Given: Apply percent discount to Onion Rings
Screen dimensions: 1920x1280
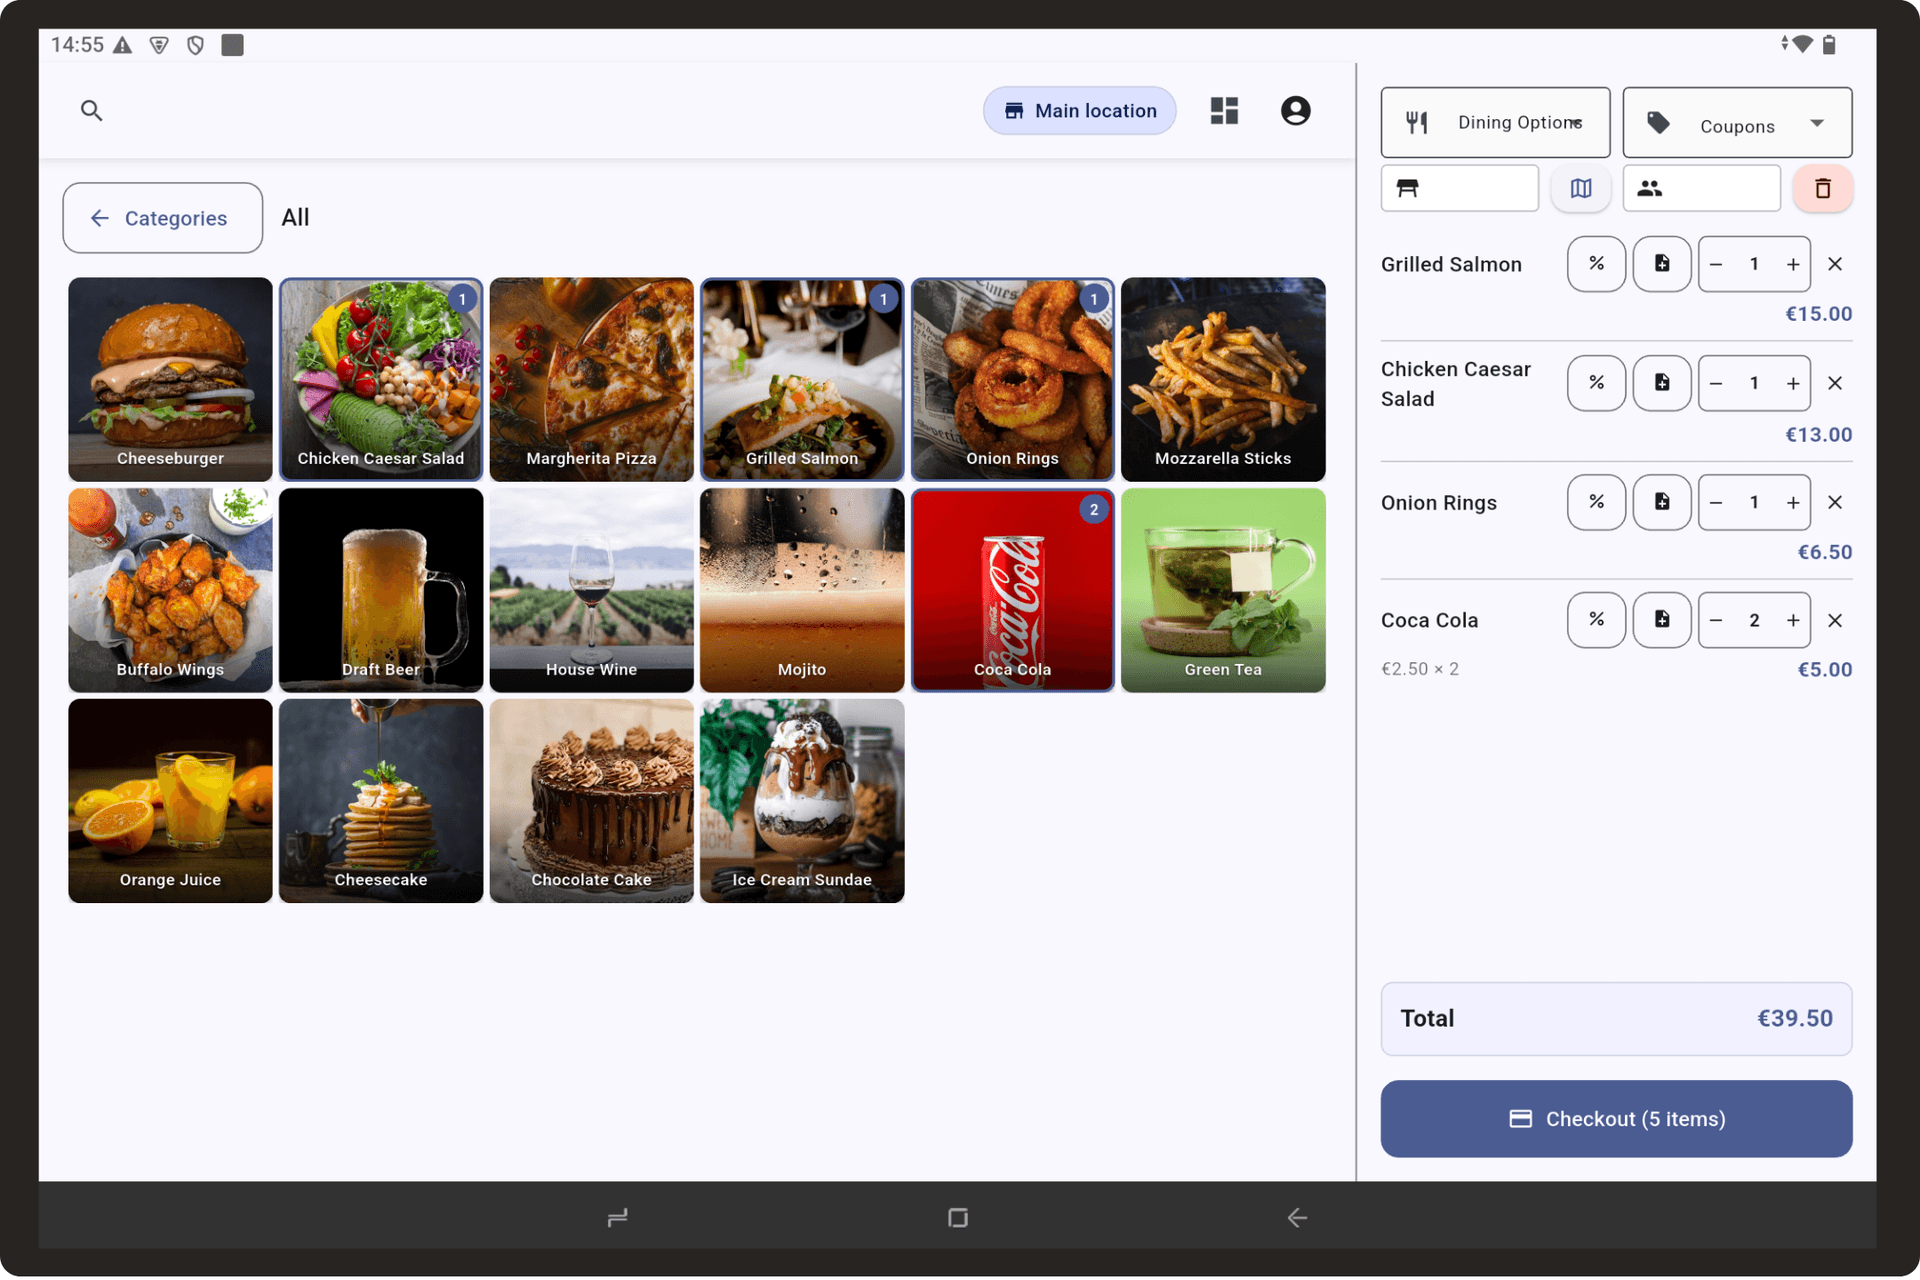Looking at the screenshot, I should (x=1596, y=502).
